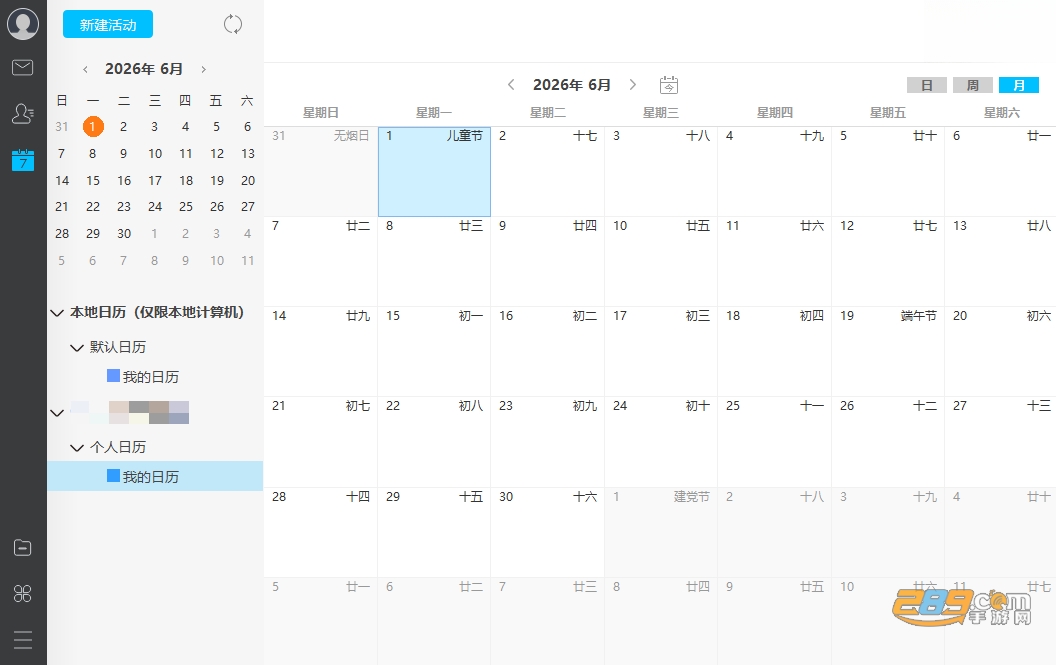Collapse the 默认日历 group

tap(77, 348)
